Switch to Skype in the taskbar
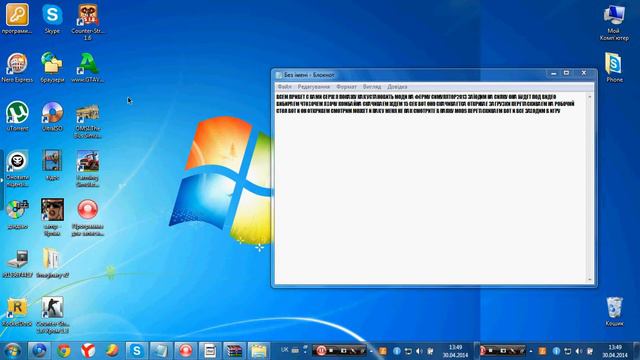Image resolution: width=640 pixels, height=360 pixels. pos(136,351)
